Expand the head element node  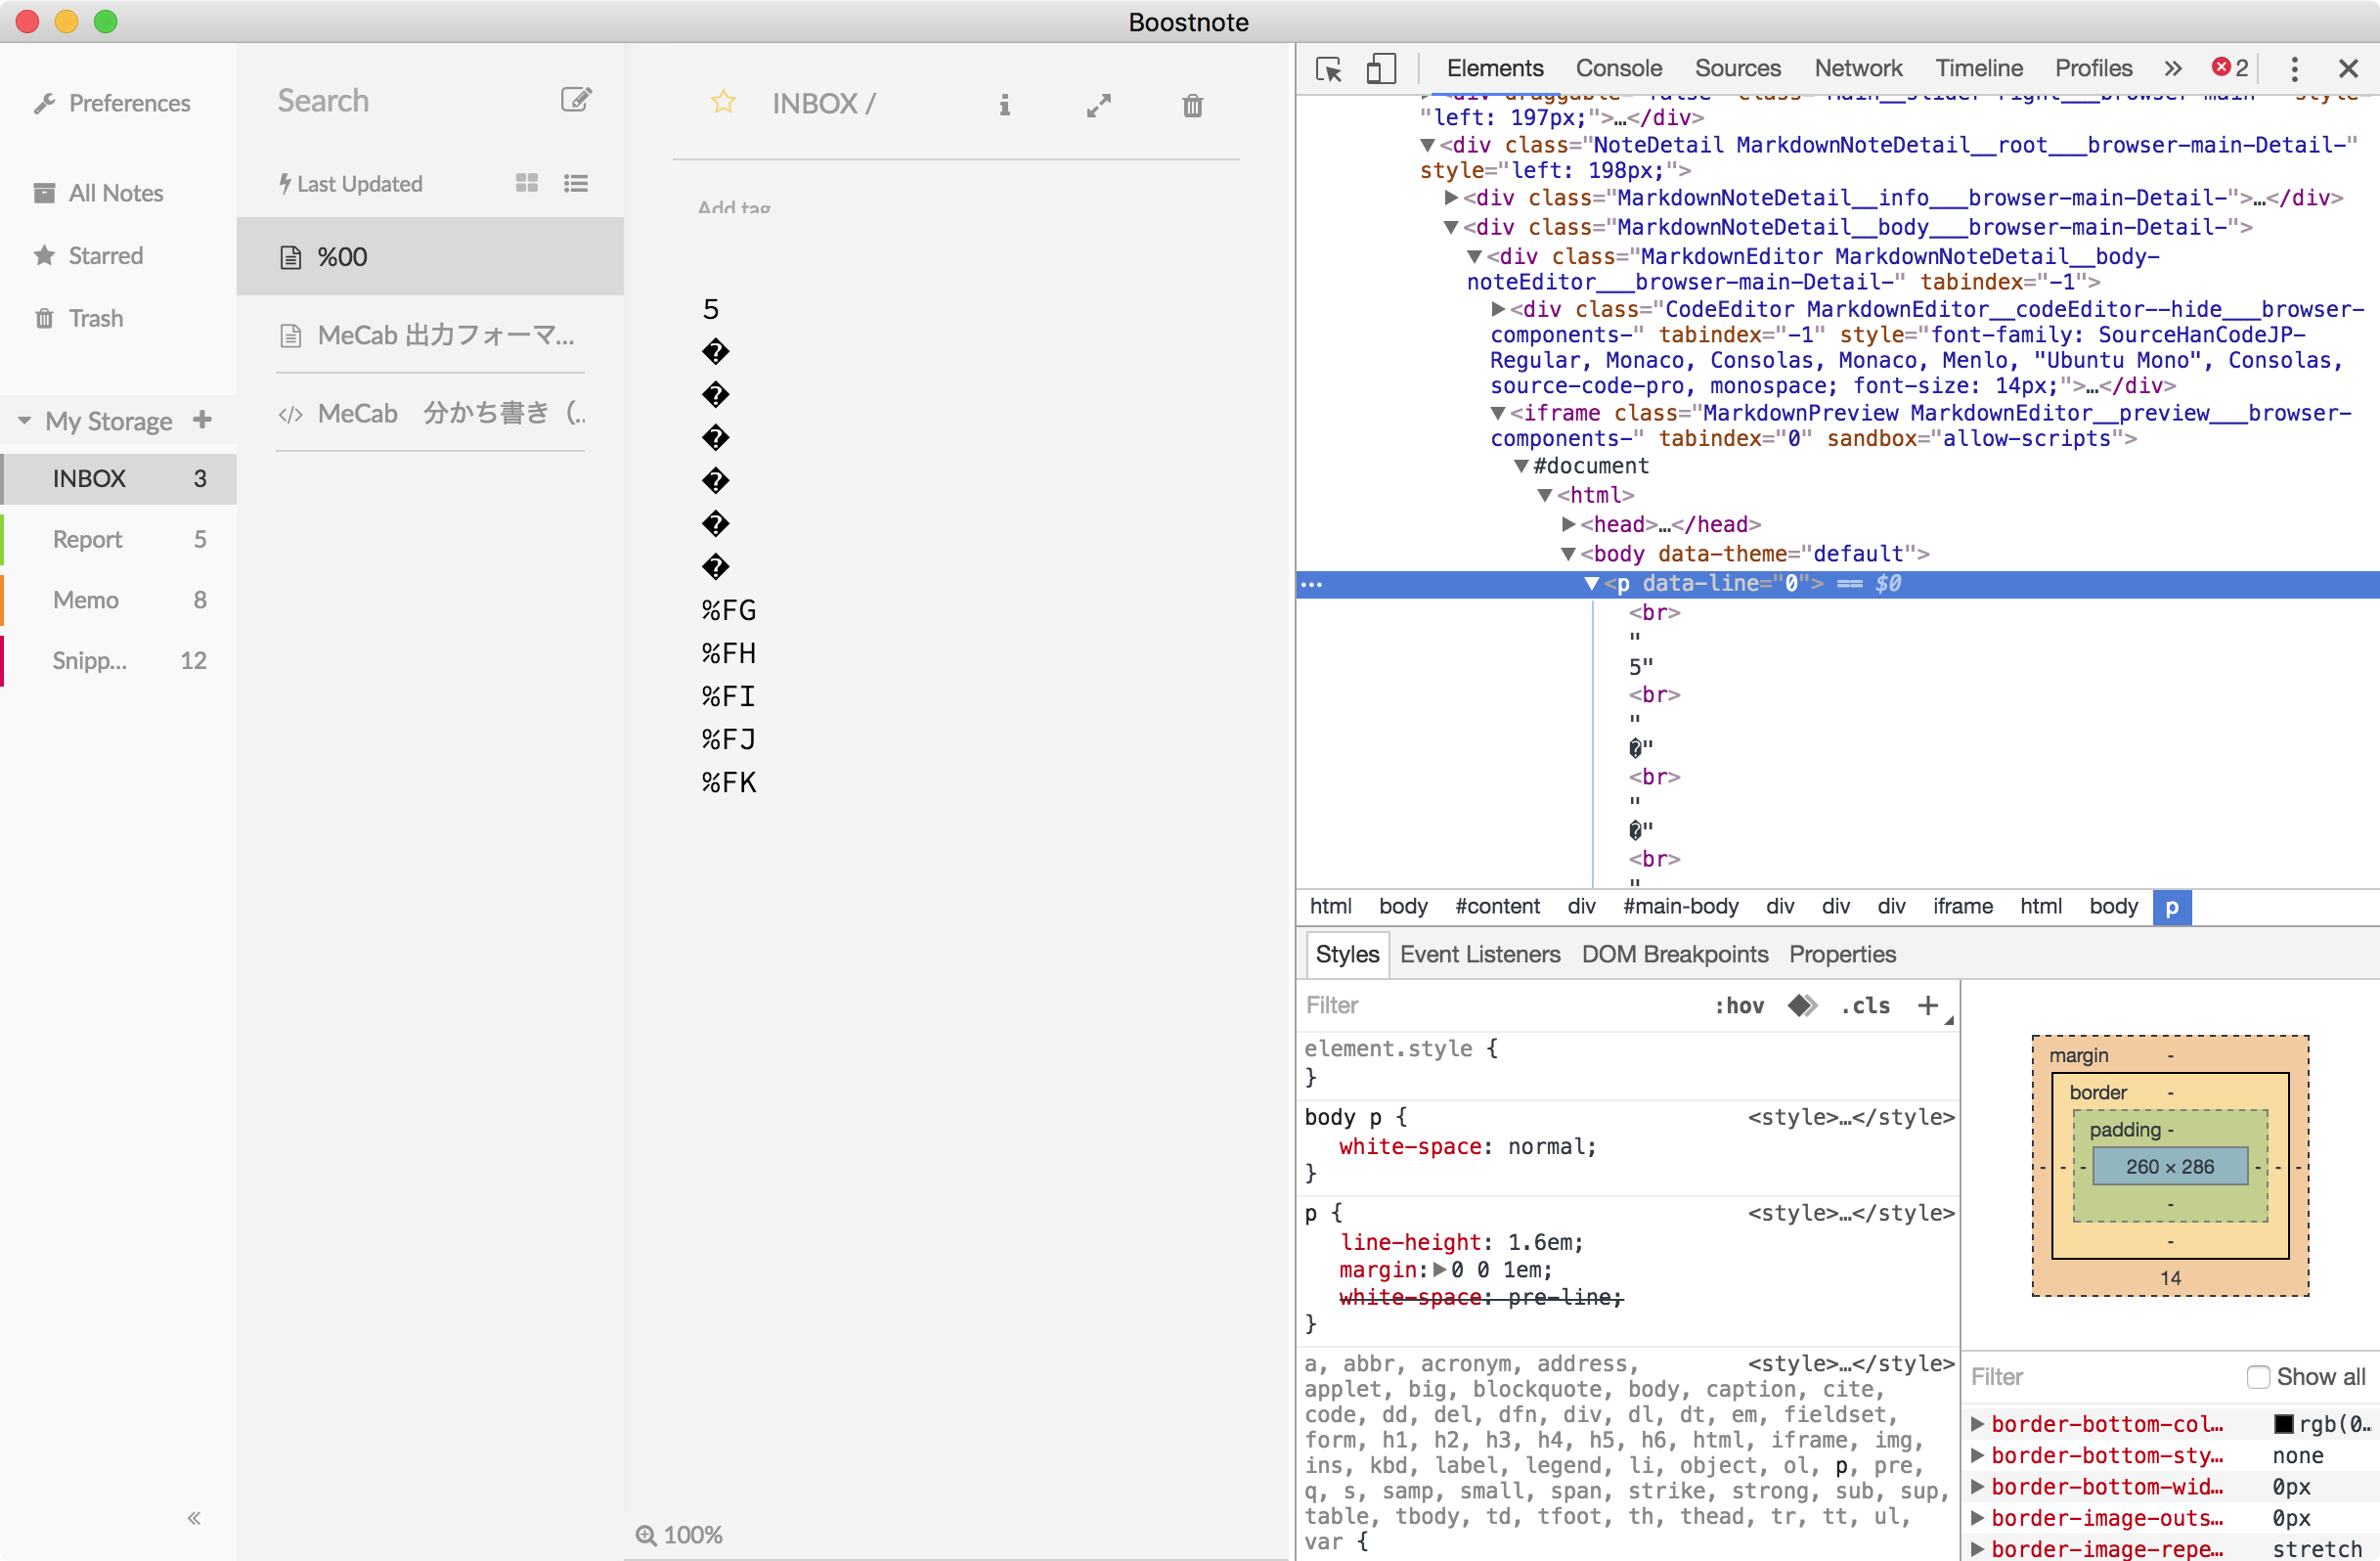pyautogui.click(x=1569, y=524)
